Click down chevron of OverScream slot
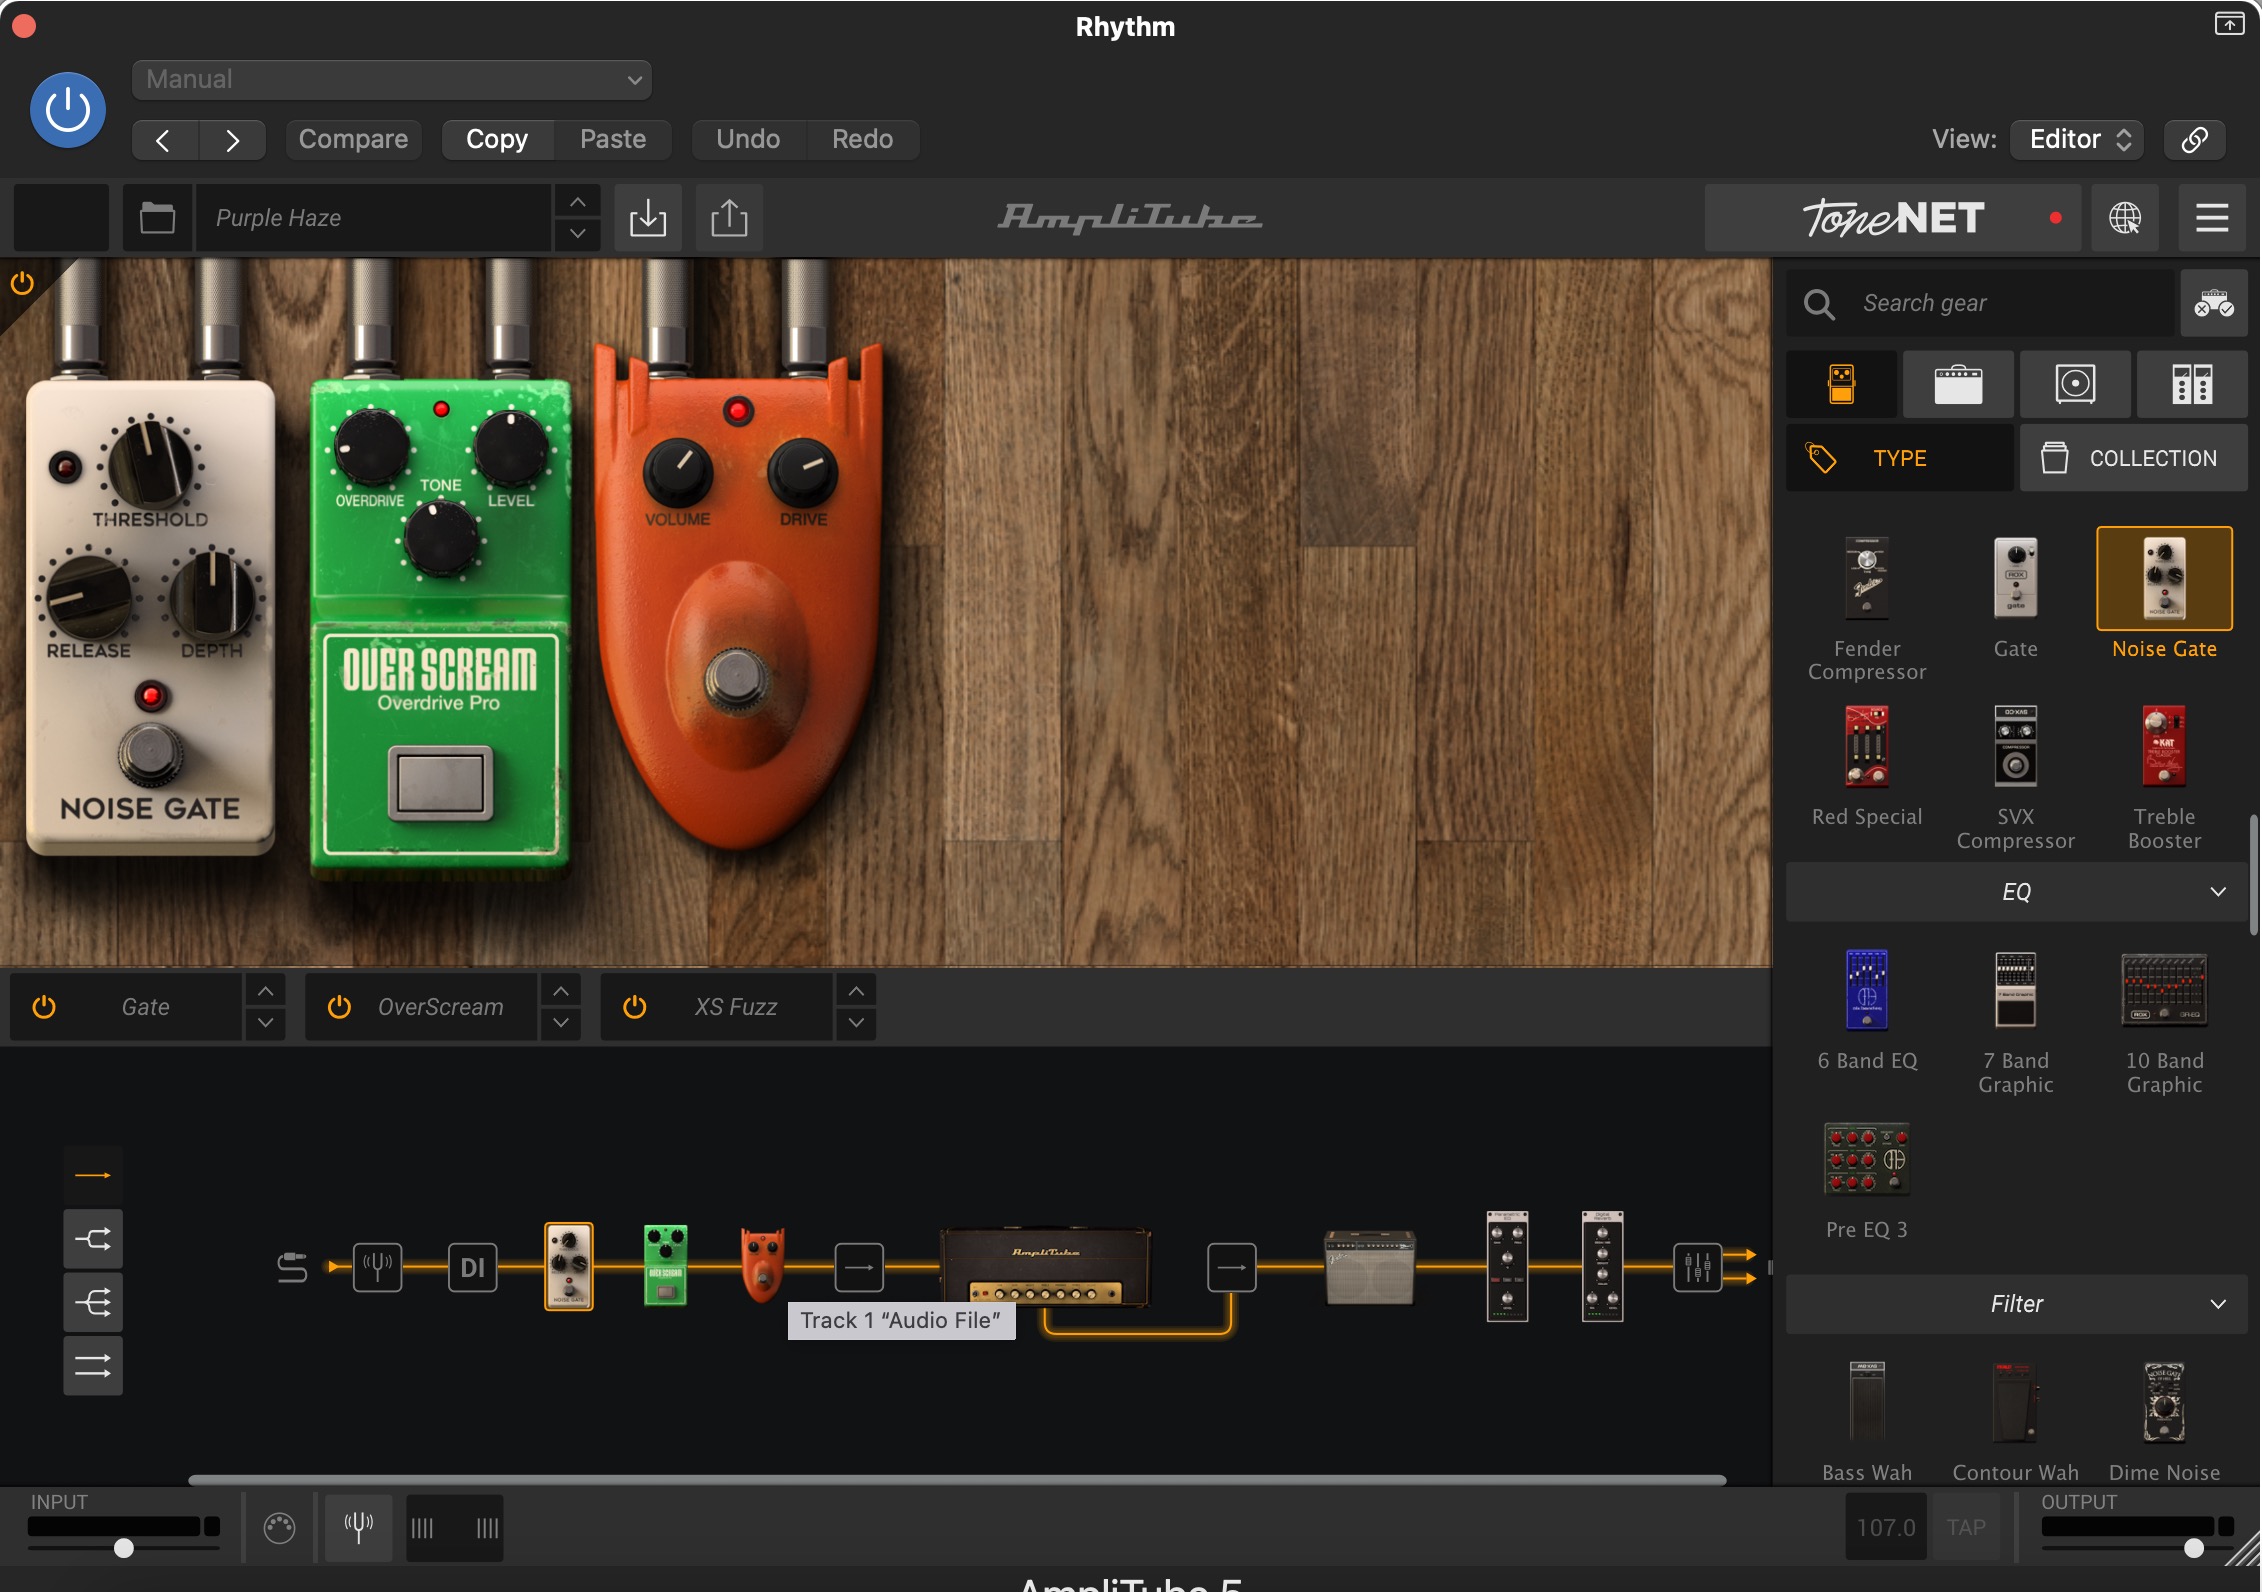The image size is (2262, 1592). coord(561,1023)
